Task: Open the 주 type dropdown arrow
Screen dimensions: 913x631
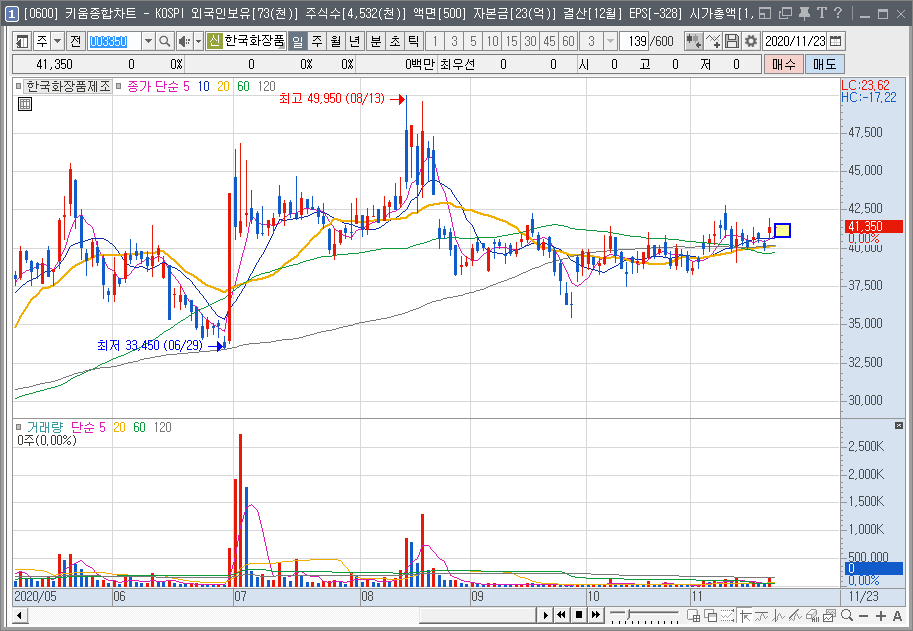Action: point(57,41)
